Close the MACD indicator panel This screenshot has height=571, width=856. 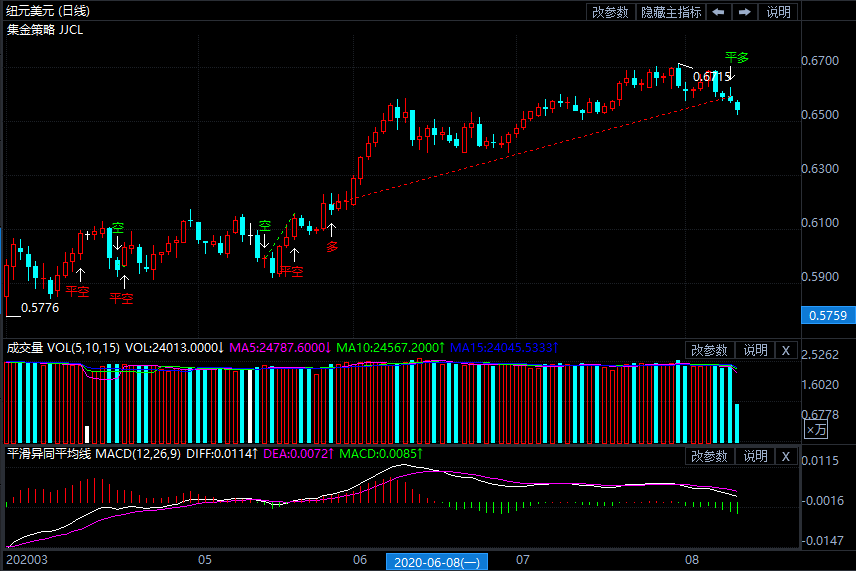point(785,456)
